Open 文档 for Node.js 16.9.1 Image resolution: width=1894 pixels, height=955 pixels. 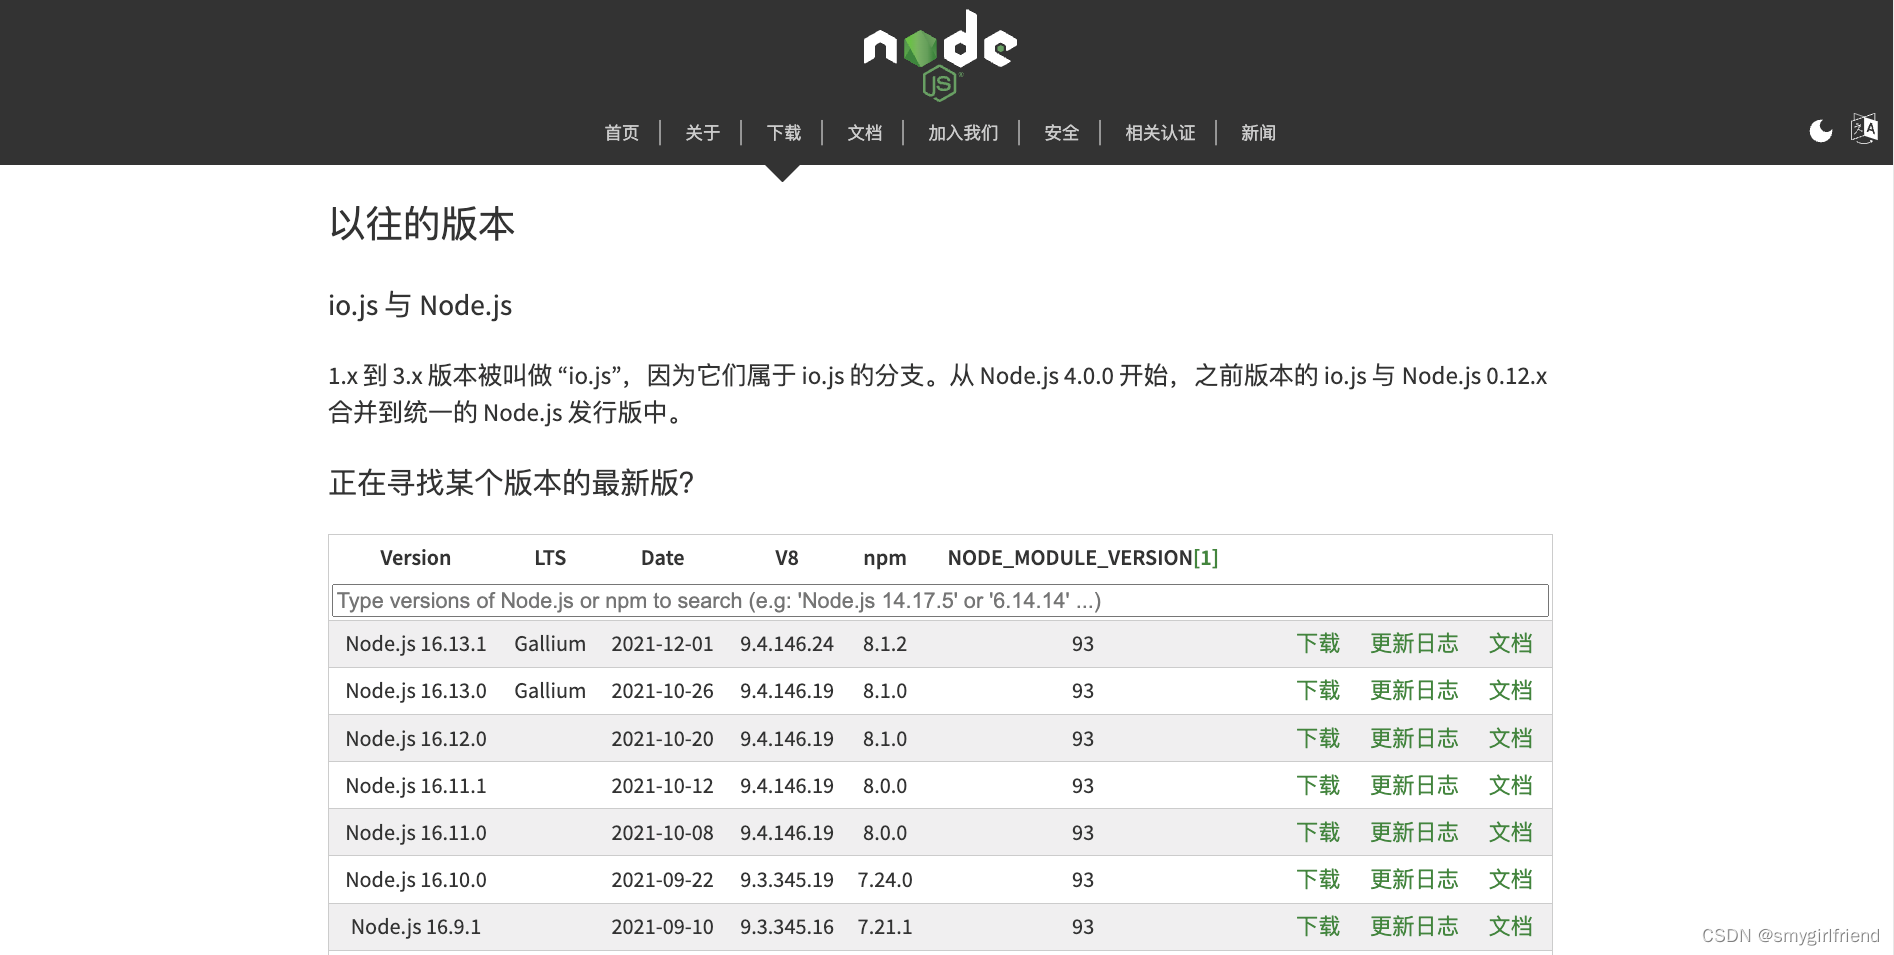tap(1510, 927)
